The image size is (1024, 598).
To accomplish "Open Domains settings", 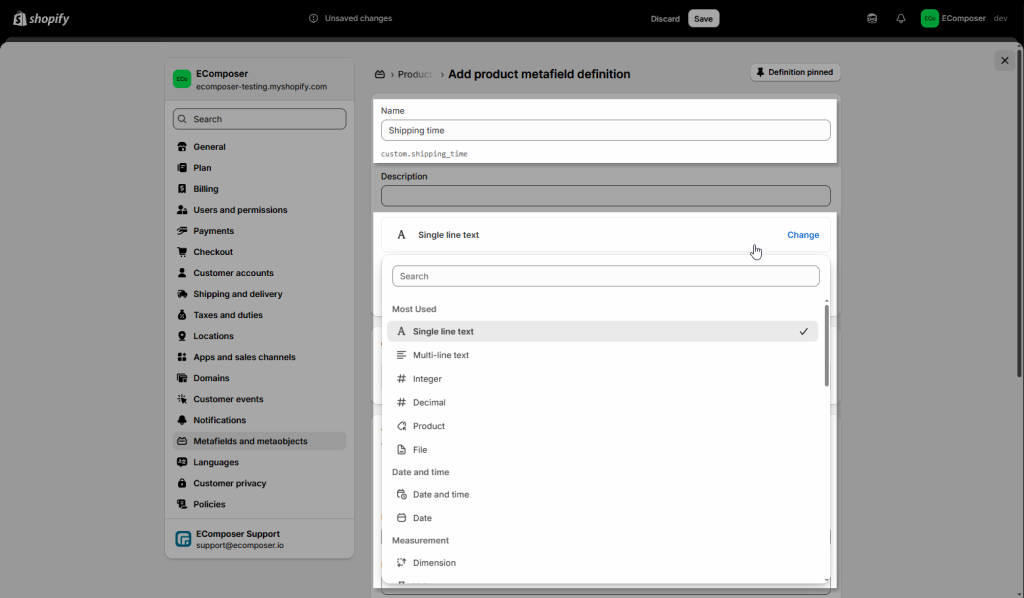I will (259, 378).
